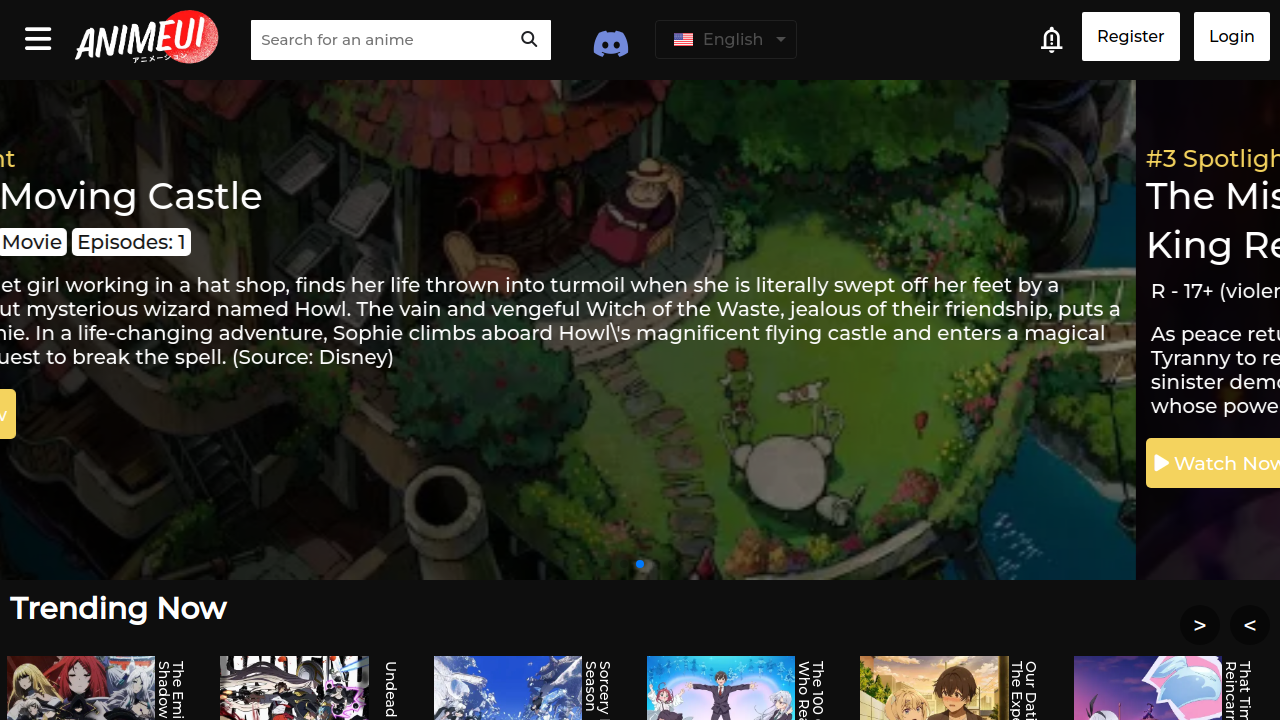Open the Discord server link icon
1280x720 pixels.
click(610, 43)
